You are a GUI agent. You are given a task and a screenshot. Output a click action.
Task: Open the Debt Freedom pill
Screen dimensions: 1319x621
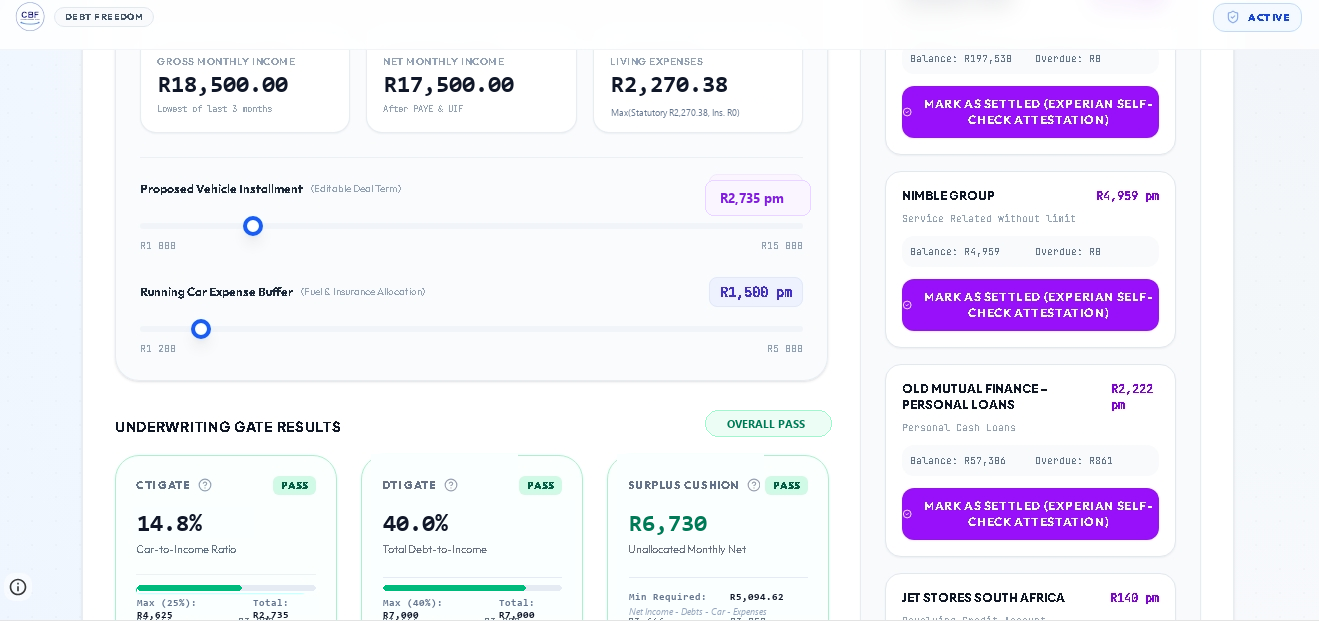tap(104, 17)
